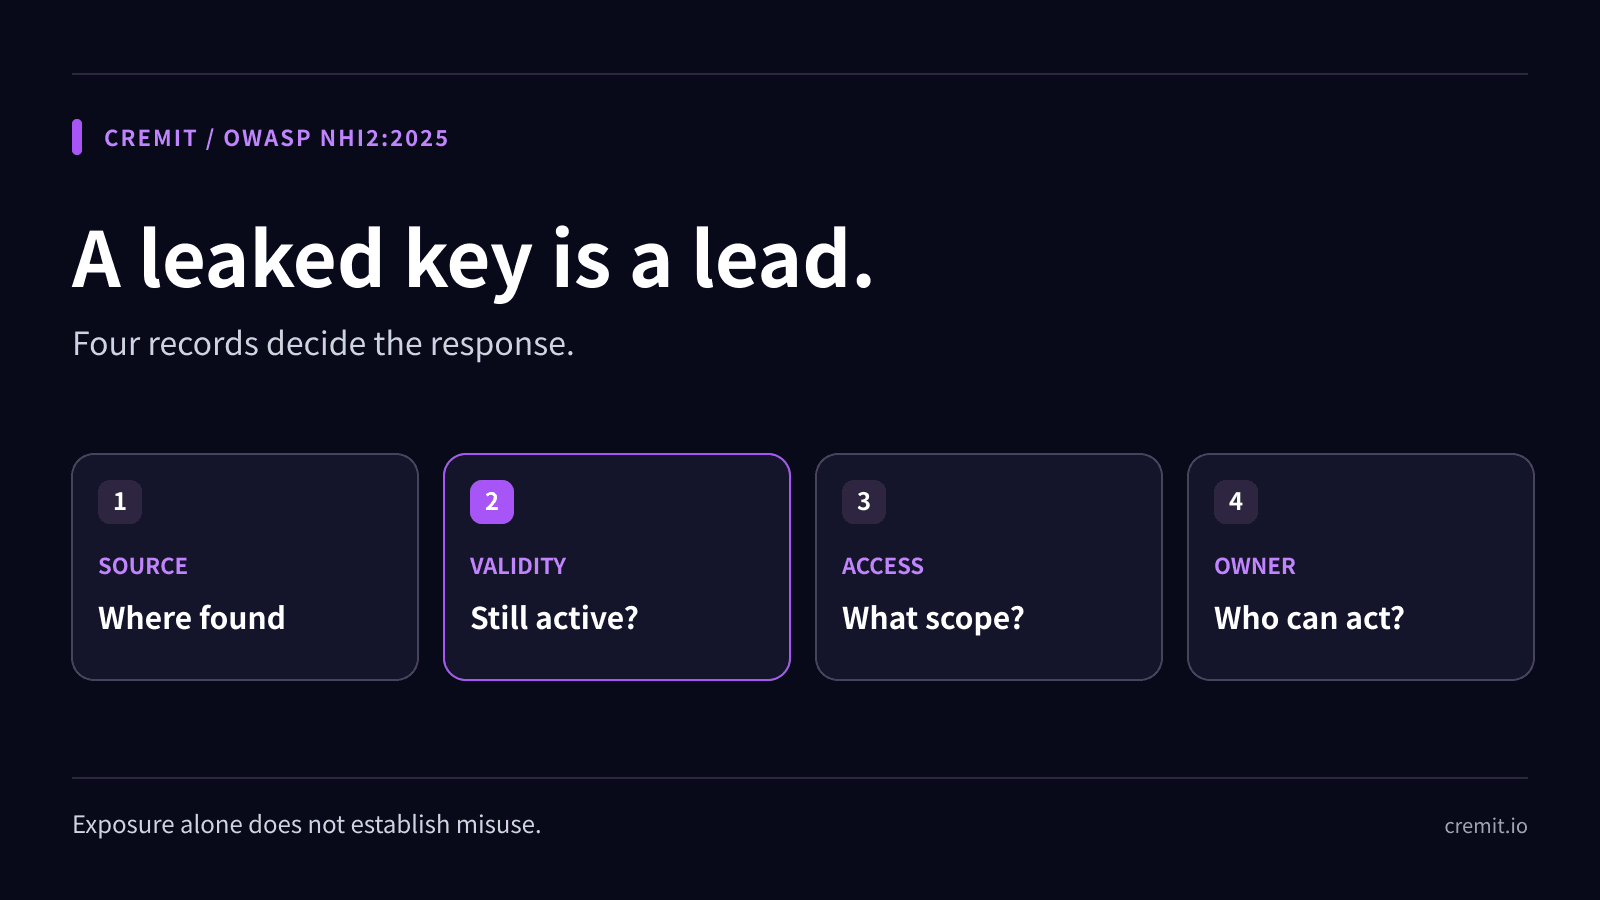Image resolution: width=1600 pixels, height=900 pixels.
Task: Click the VALIDITY label
Action: click(518, 566)
